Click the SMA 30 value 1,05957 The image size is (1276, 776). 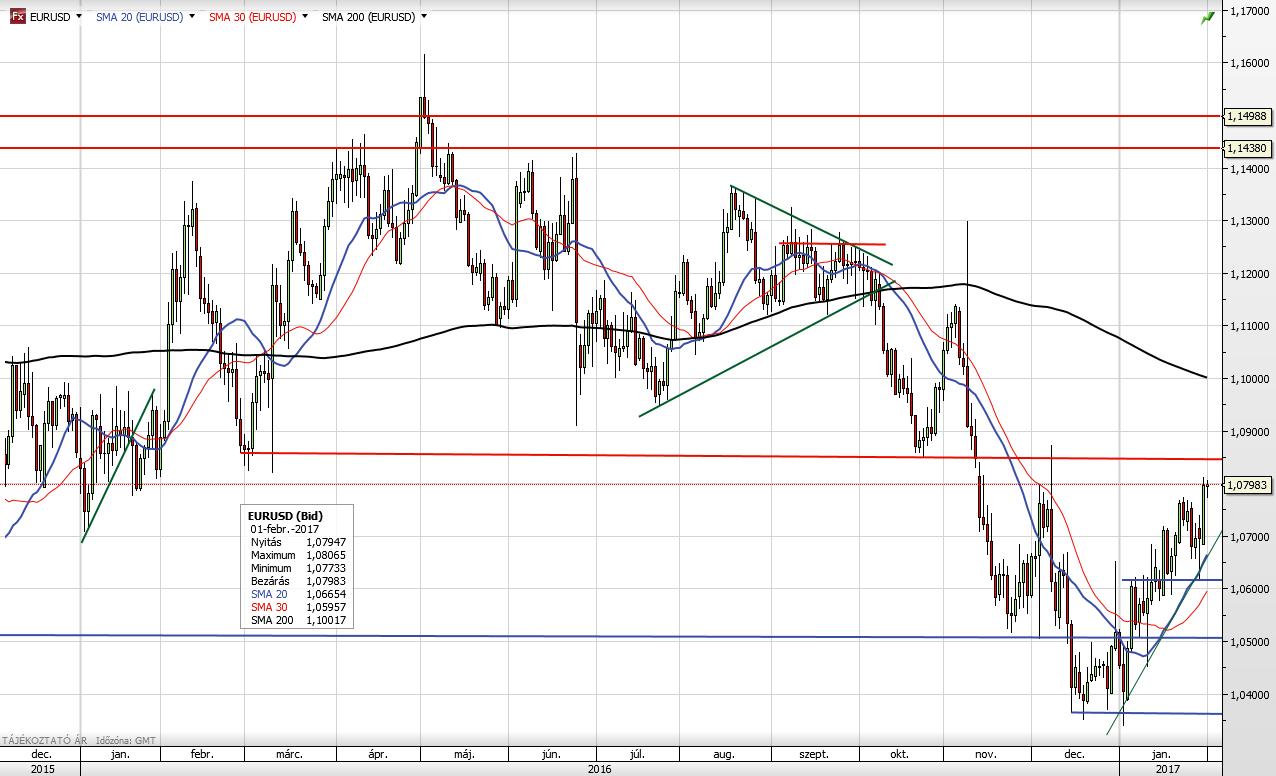[x=326, y=607]
